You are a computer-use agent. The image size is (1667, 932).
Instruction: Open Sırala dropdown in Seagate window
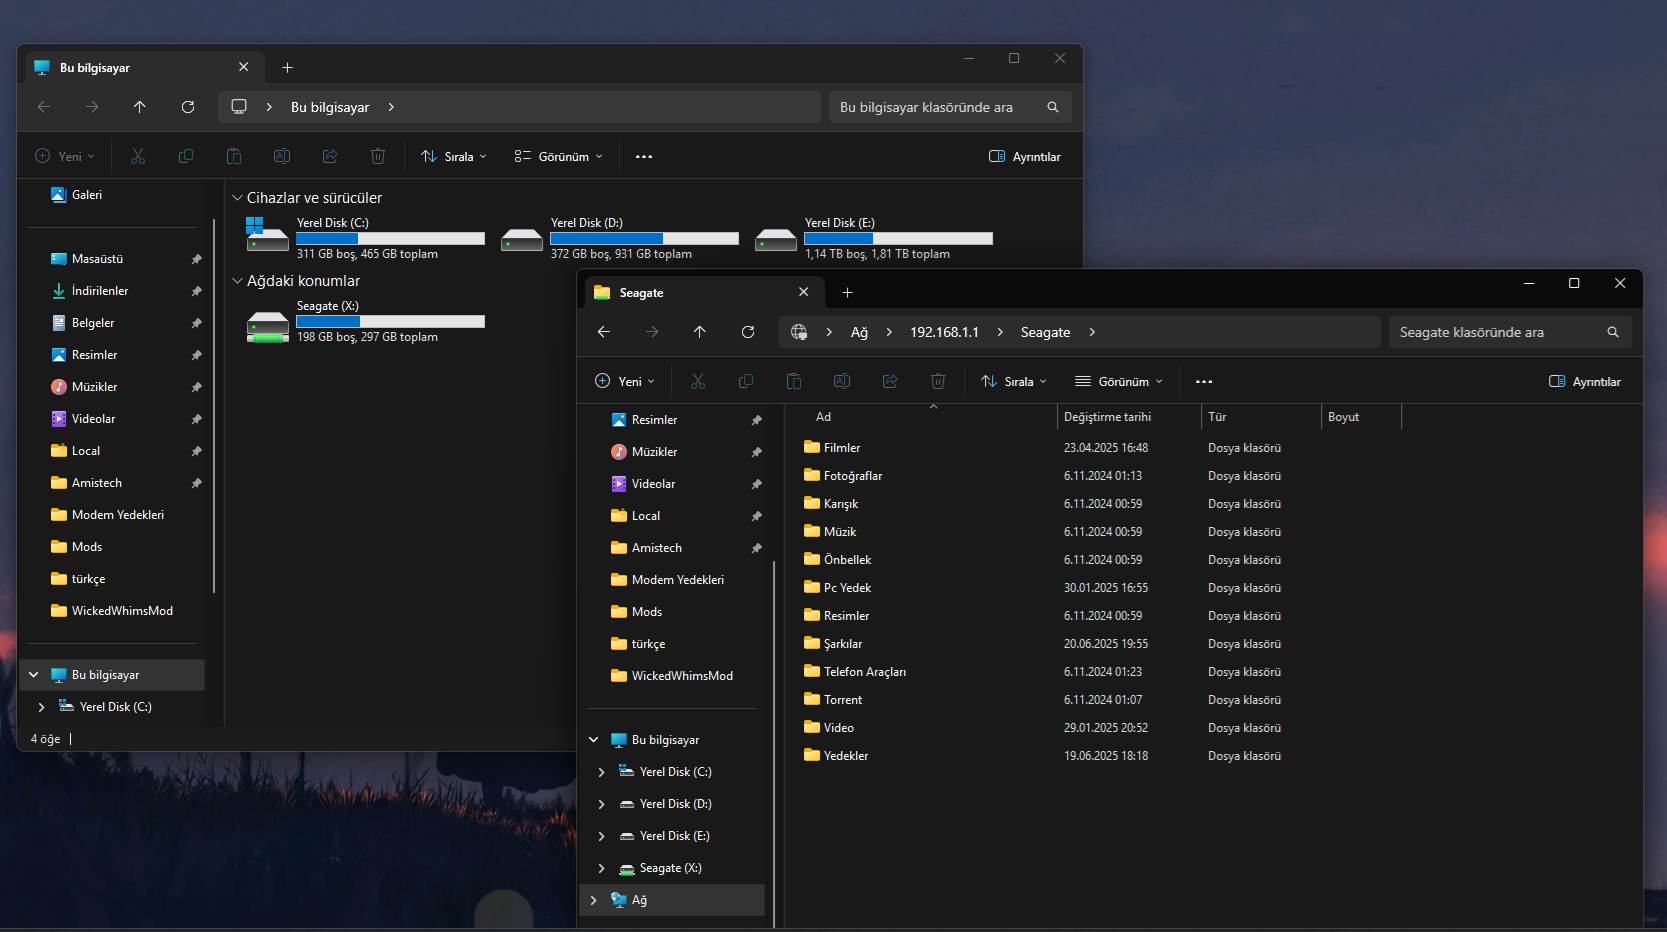(x=1014, y=381)
